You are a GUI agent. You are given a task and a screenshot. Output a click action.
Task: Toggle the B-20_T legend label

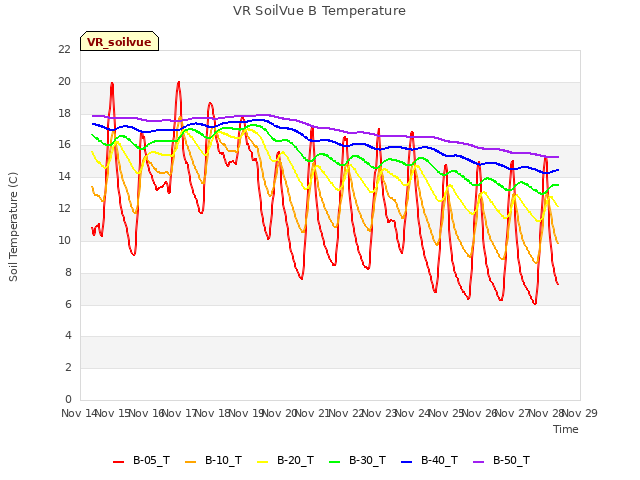(296, 460)
